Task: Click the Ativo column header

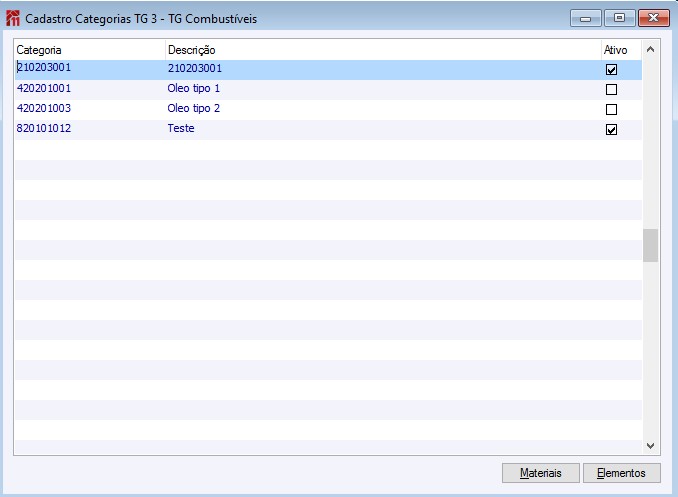Action: point(621,50)
